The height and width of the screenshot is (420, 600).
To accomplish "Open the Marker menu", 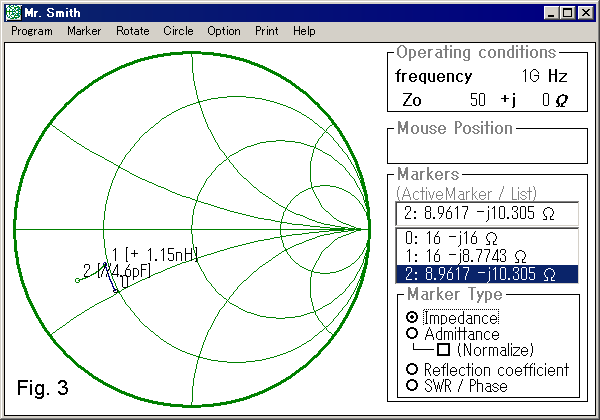I will (x=84, y=31).
